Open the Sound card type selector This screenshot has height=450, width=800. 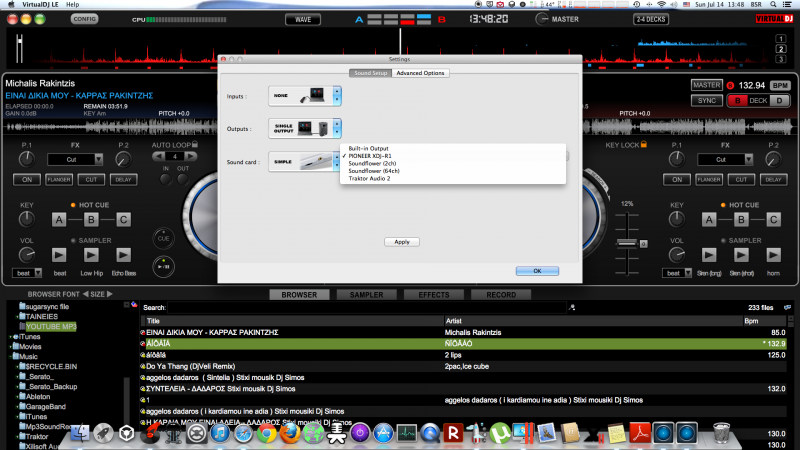305,162
